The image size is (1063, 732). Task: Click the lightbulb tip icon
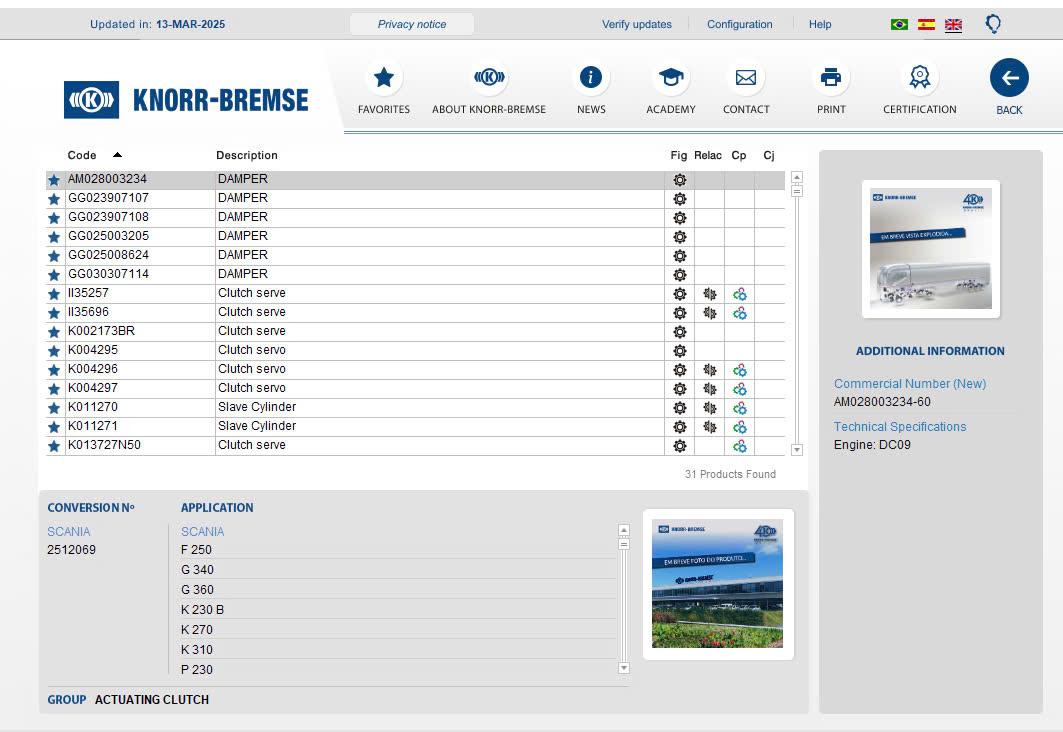coord(993,24)
